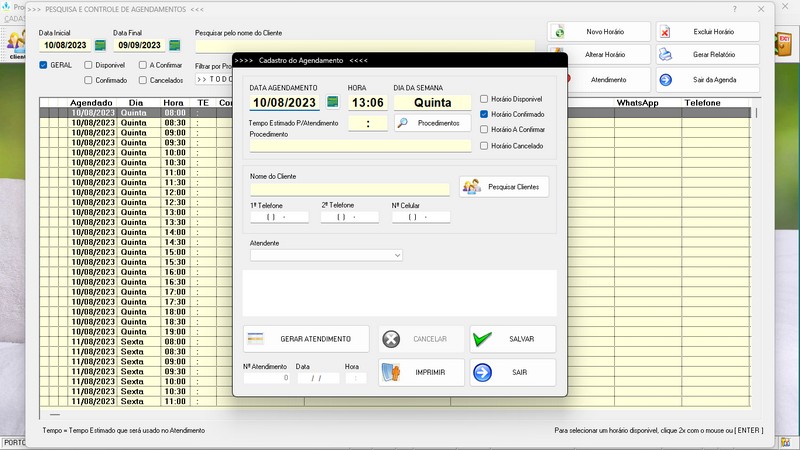Click grey X icon on Cancelar
Screen dimensions: 800x450
391,339
